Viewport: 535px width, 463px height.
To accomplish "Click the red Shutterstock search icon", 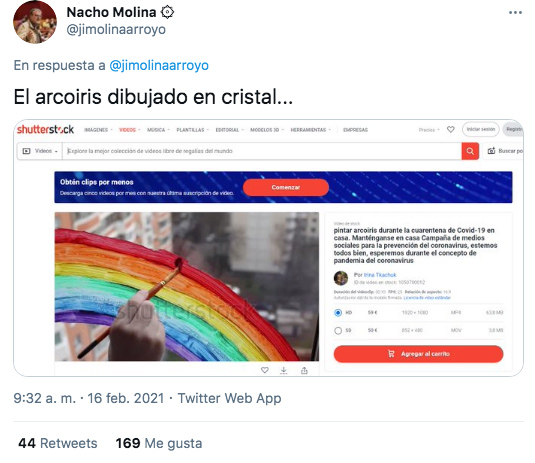I will click(470, 151).
